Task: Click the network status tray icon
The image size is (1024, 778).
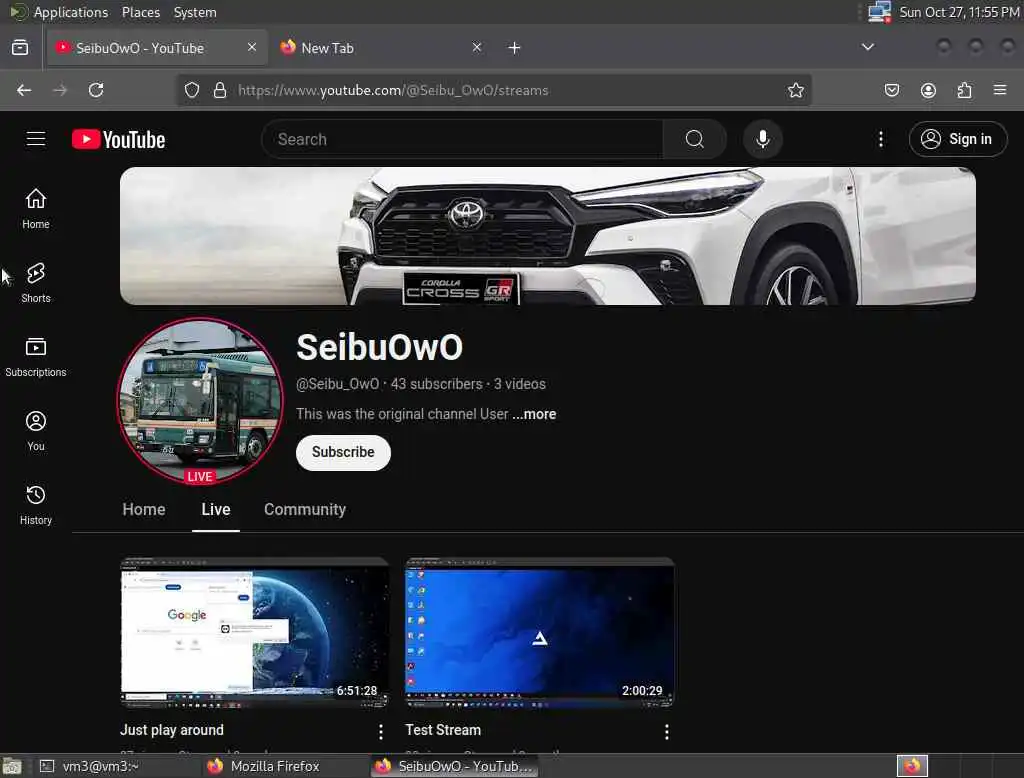Action: [880, 12]
